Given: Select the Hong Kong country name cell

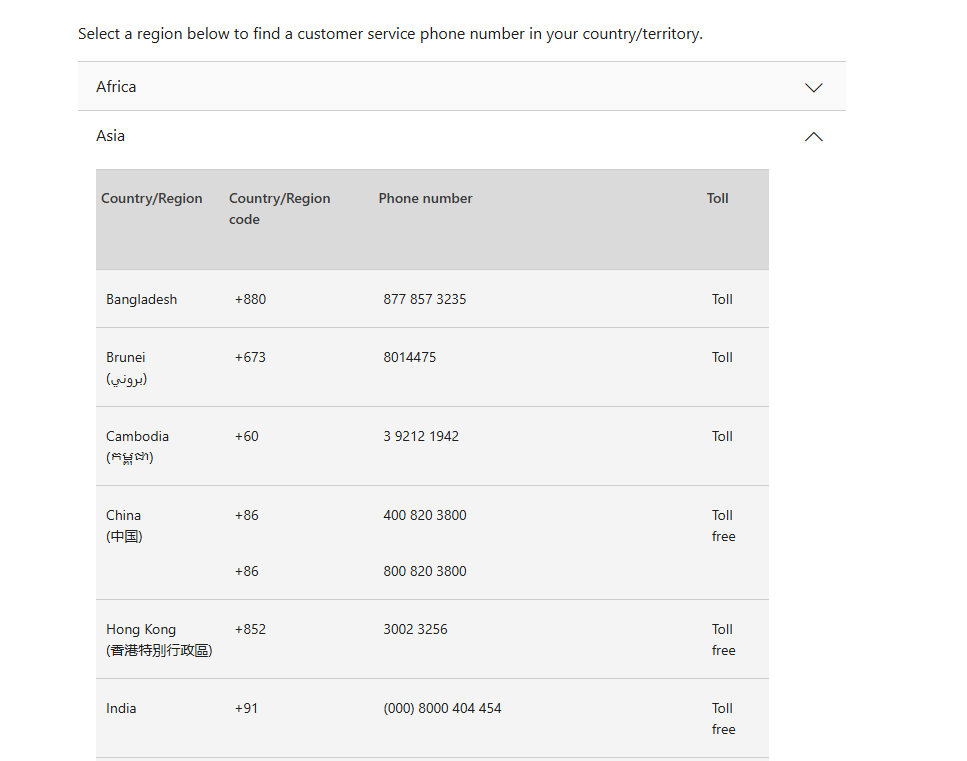Looking at the screenshot, I should [158, 639].
